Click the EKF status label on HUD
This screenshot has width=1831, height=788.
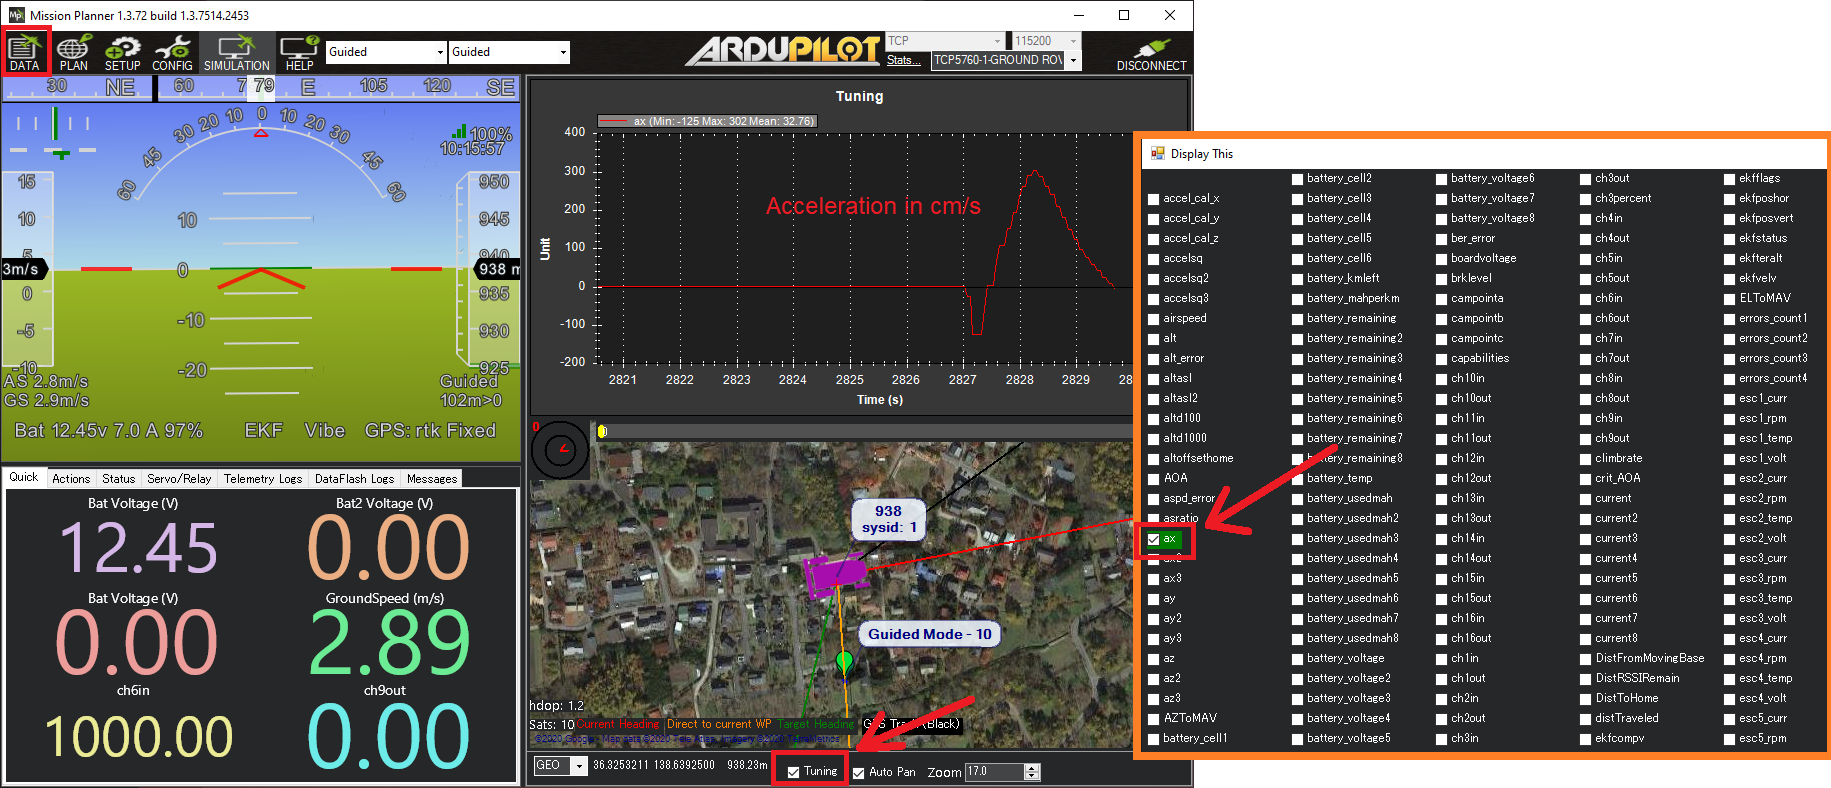[x=263, y=430]
